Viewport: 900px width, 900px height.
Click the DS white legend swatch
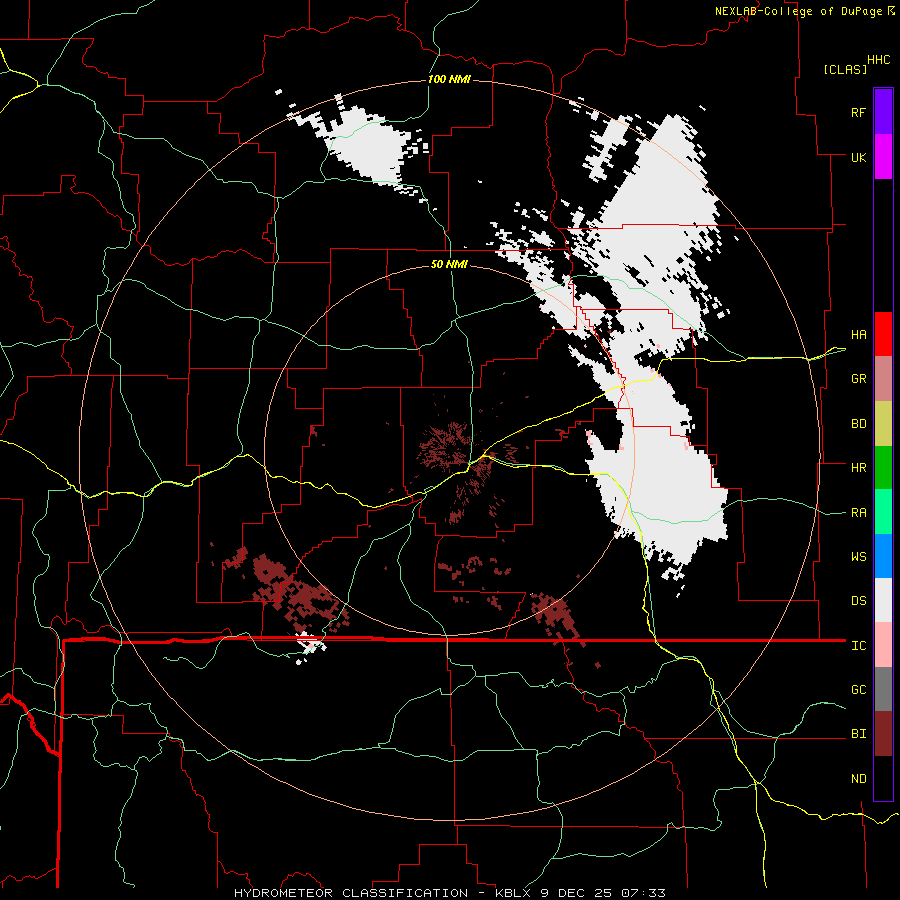point(883,600)
